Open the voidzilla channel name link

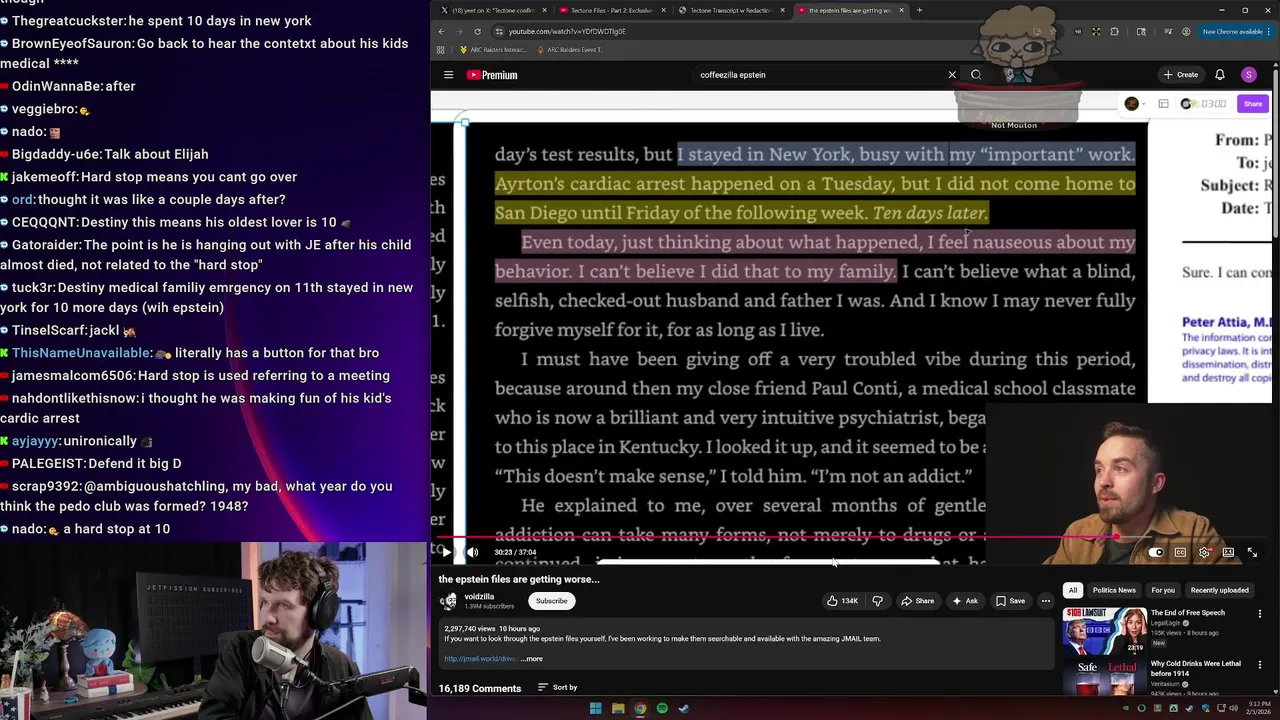coord(479,597)
